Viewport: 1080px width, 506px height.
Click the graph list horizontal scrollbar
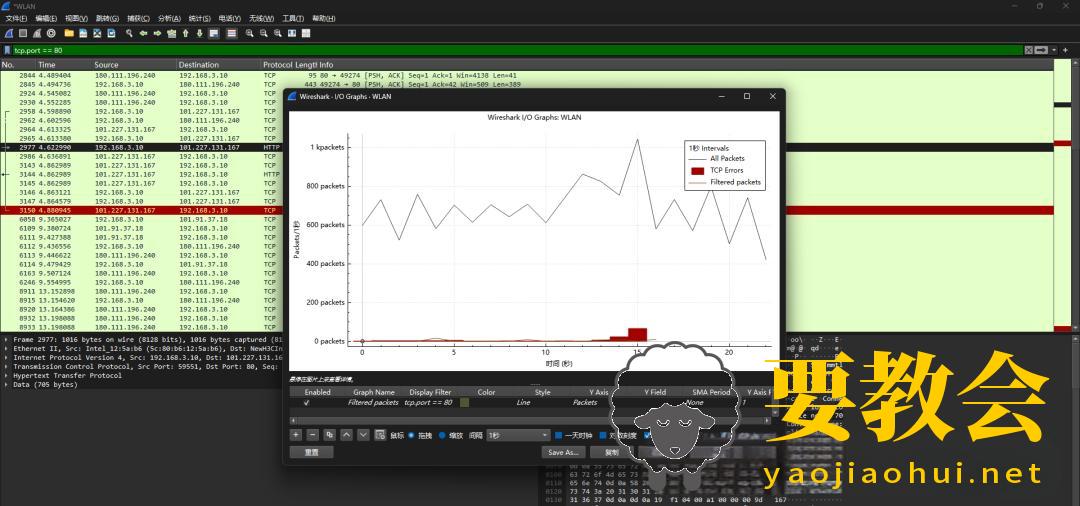point(529,420)
